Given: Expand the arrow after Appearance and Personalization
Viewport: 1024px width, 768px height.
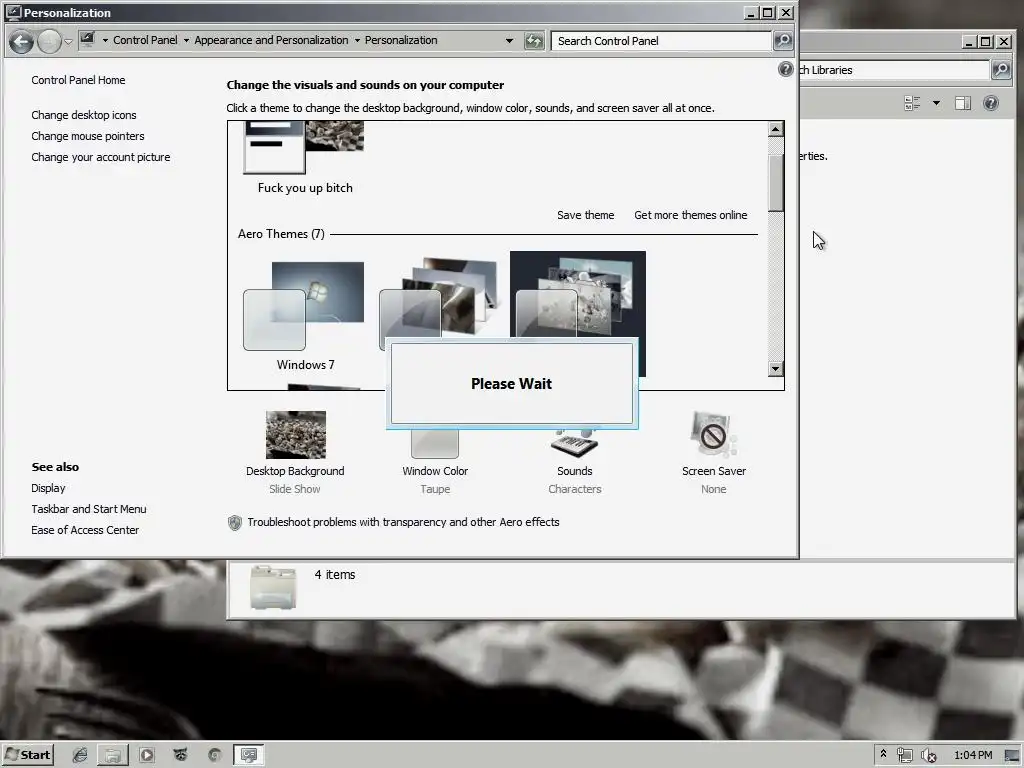Looking at the screenshot, I should [x=357, y=40].
